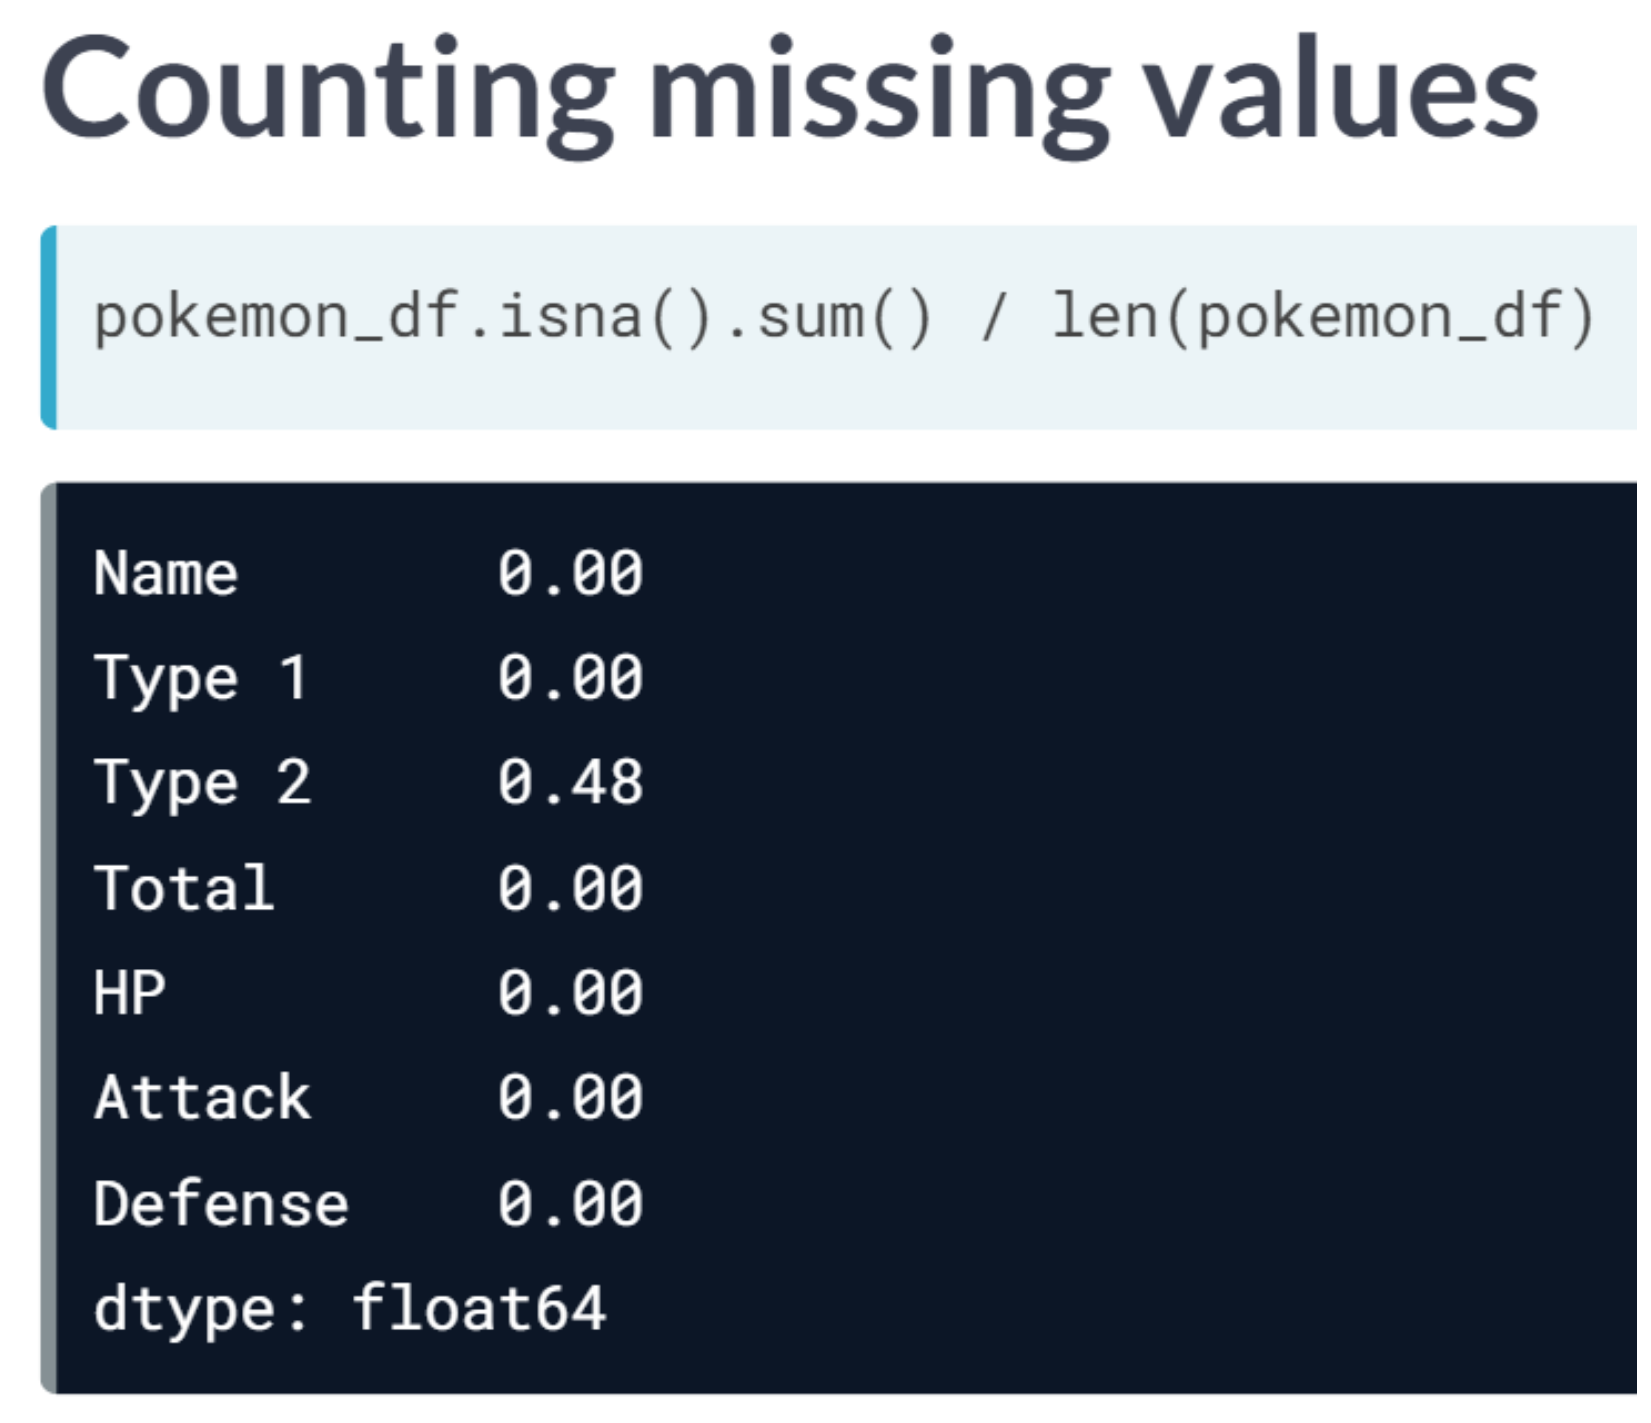1651x1423 pixels.
Task: Click len(pokemon_df) in the code block
Action: tap(1322, 318)
